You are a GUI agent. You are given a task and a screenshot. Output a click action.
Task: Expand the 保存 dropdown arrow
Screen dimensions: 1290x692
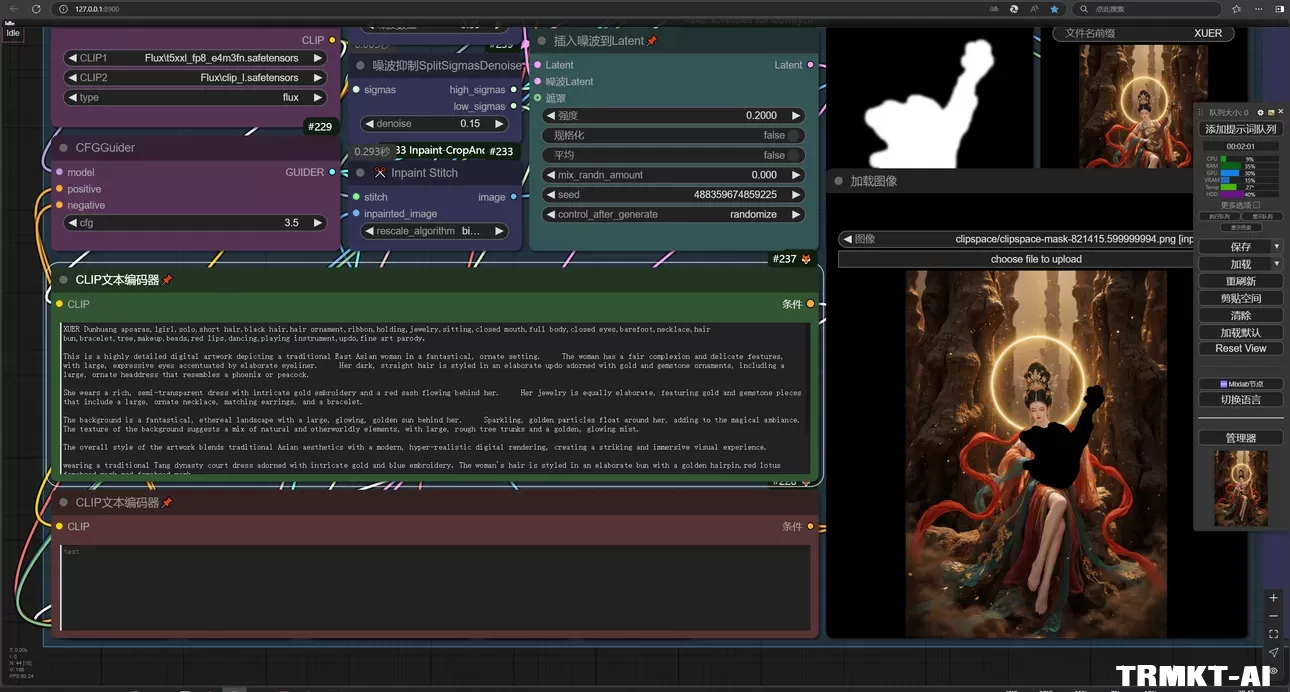pyautogui.click(x=1276, y=247)
